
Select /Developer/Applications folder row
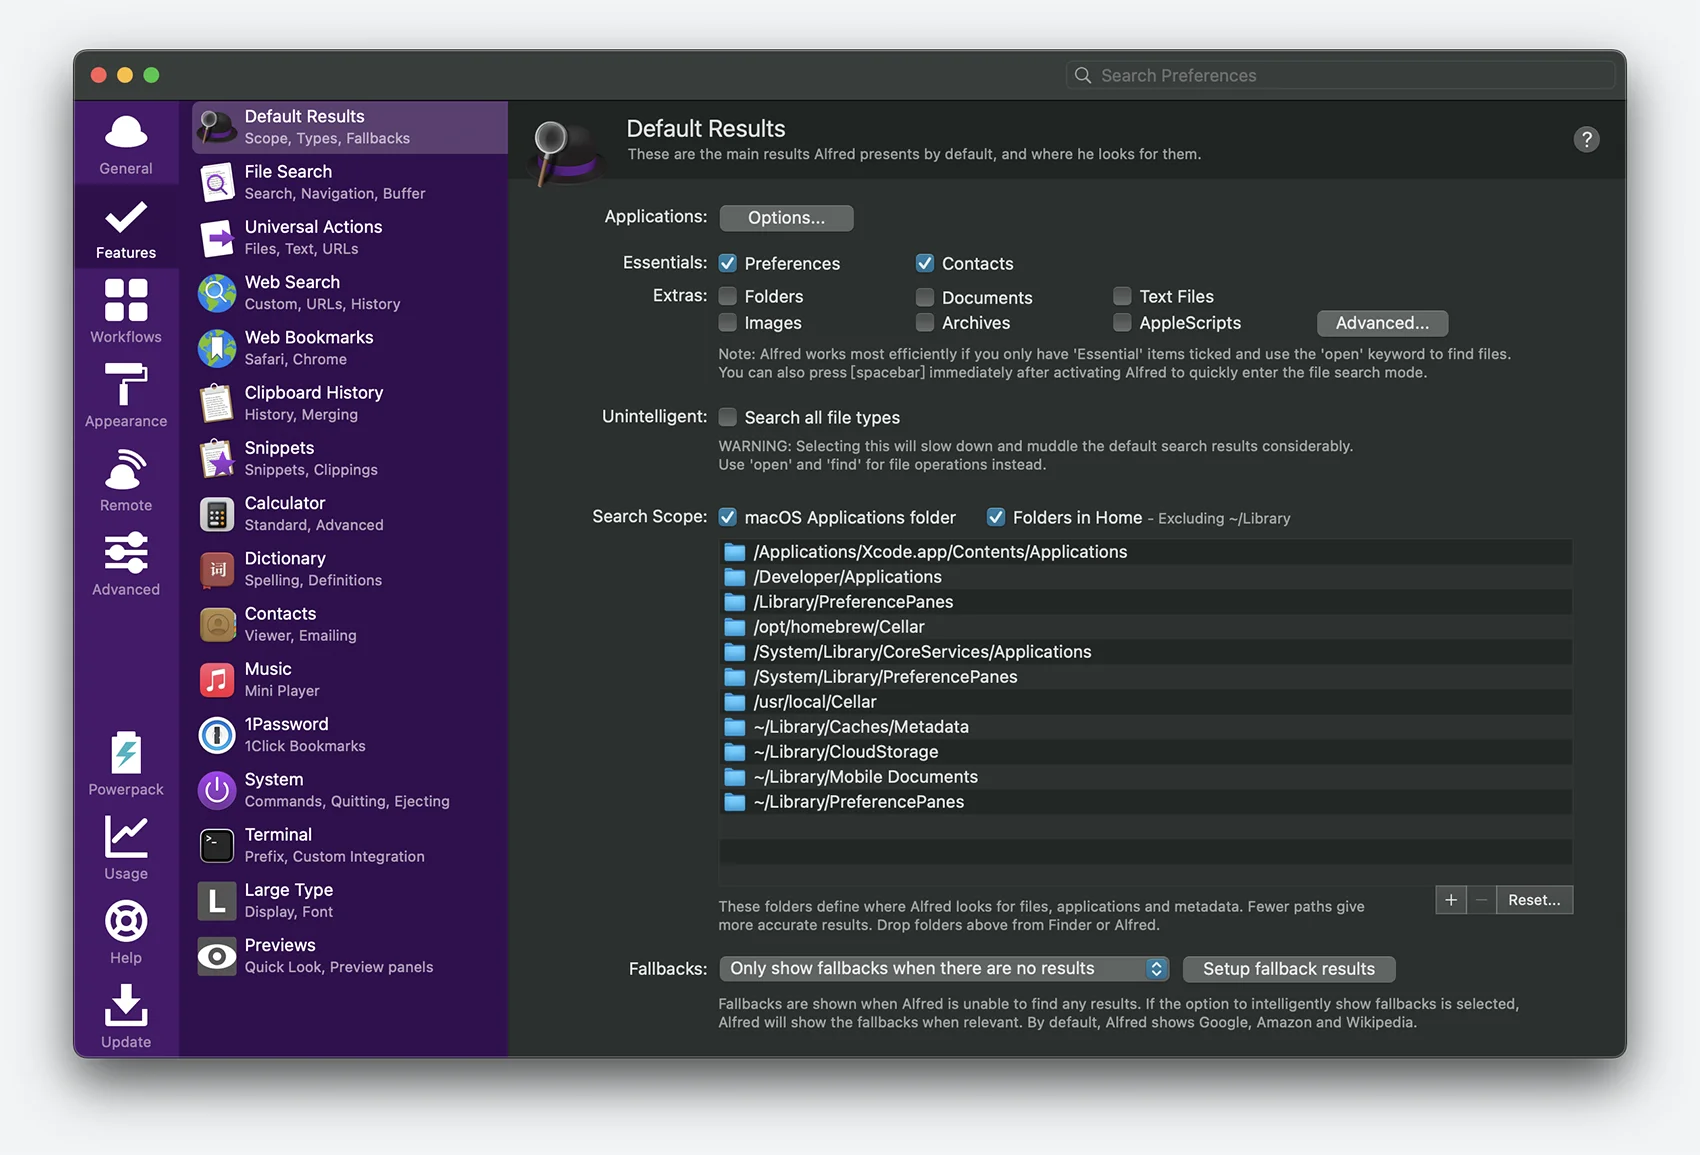[1145, 577]
